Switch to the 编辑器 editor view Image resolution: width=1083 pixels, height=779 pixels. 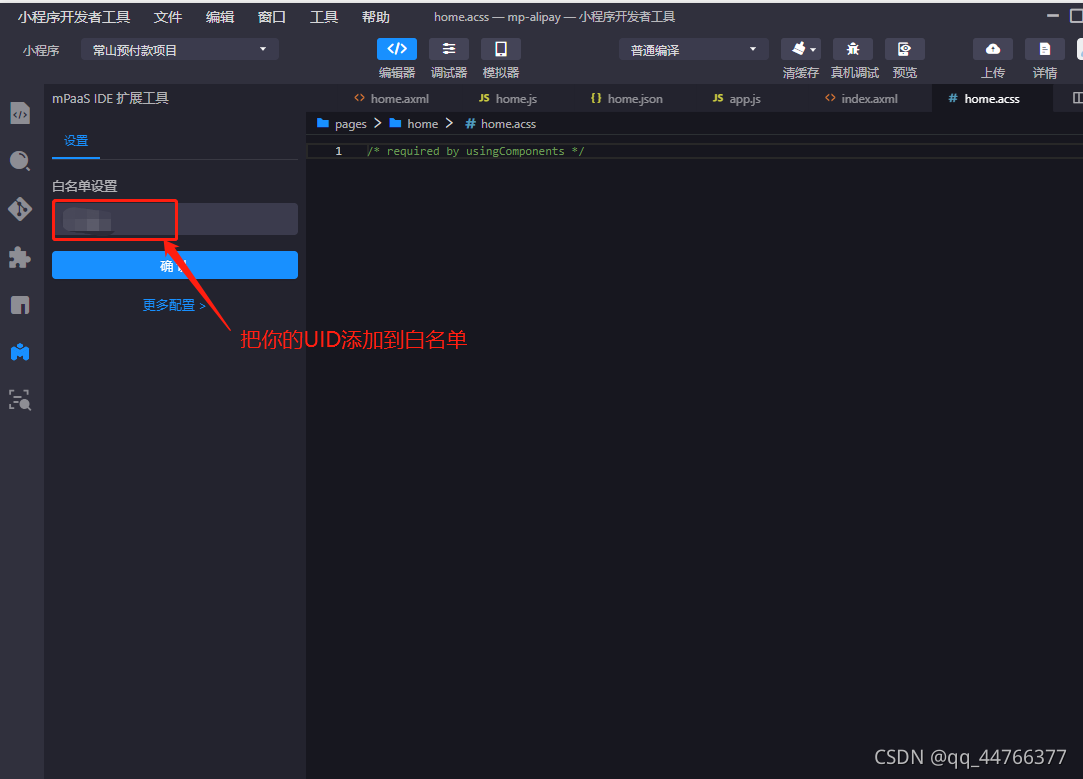click(x=396, y=49)
